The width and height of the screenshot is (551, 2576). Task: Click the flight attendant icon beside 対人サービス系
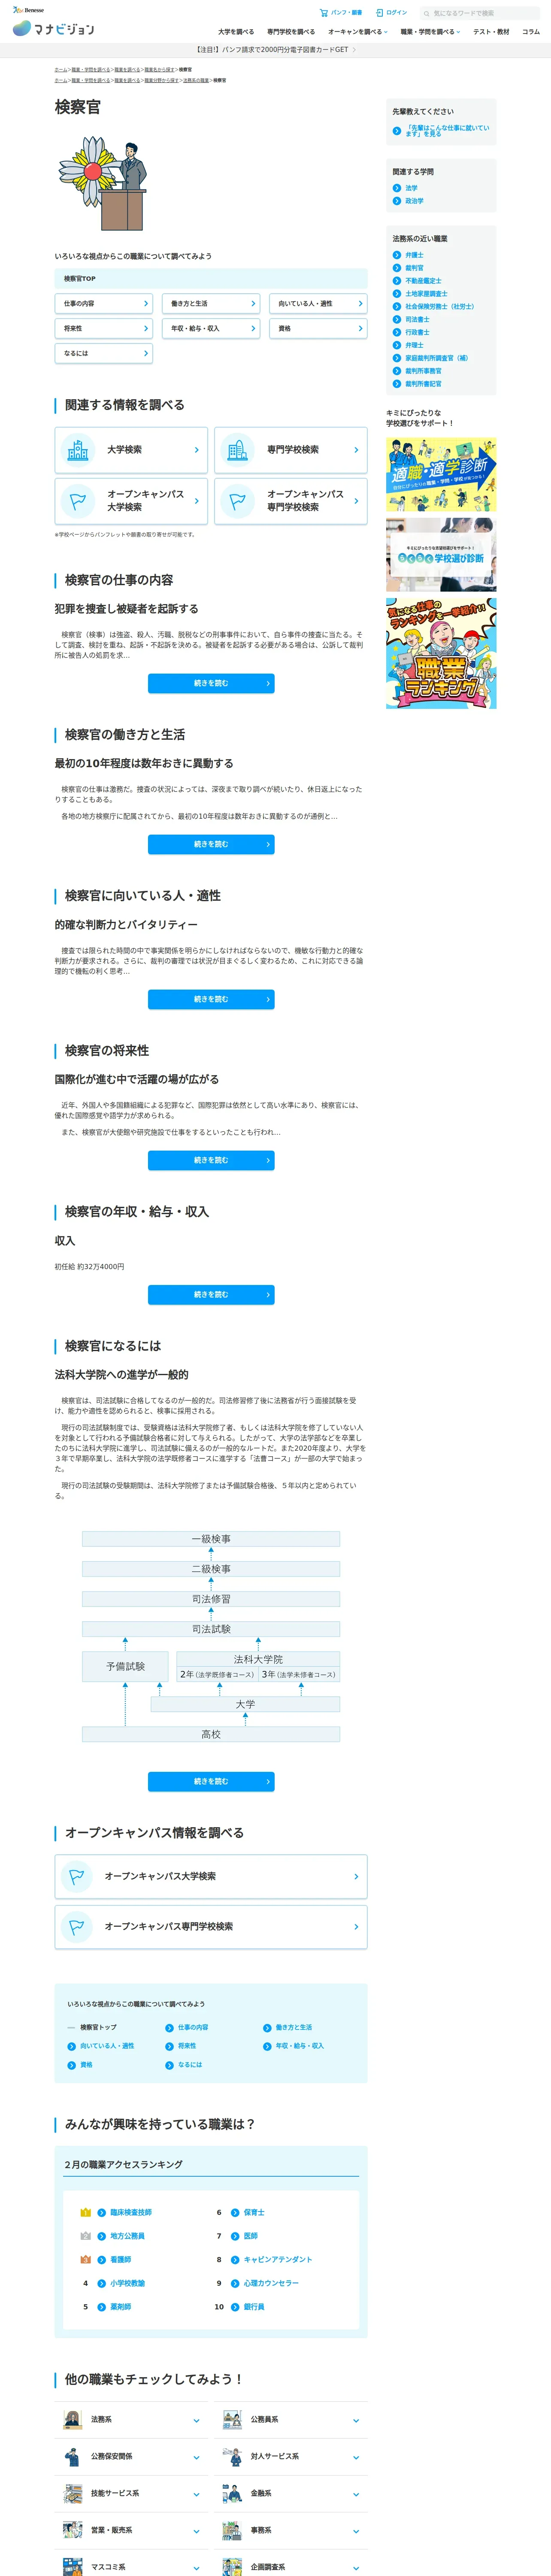click(232, 2457)
